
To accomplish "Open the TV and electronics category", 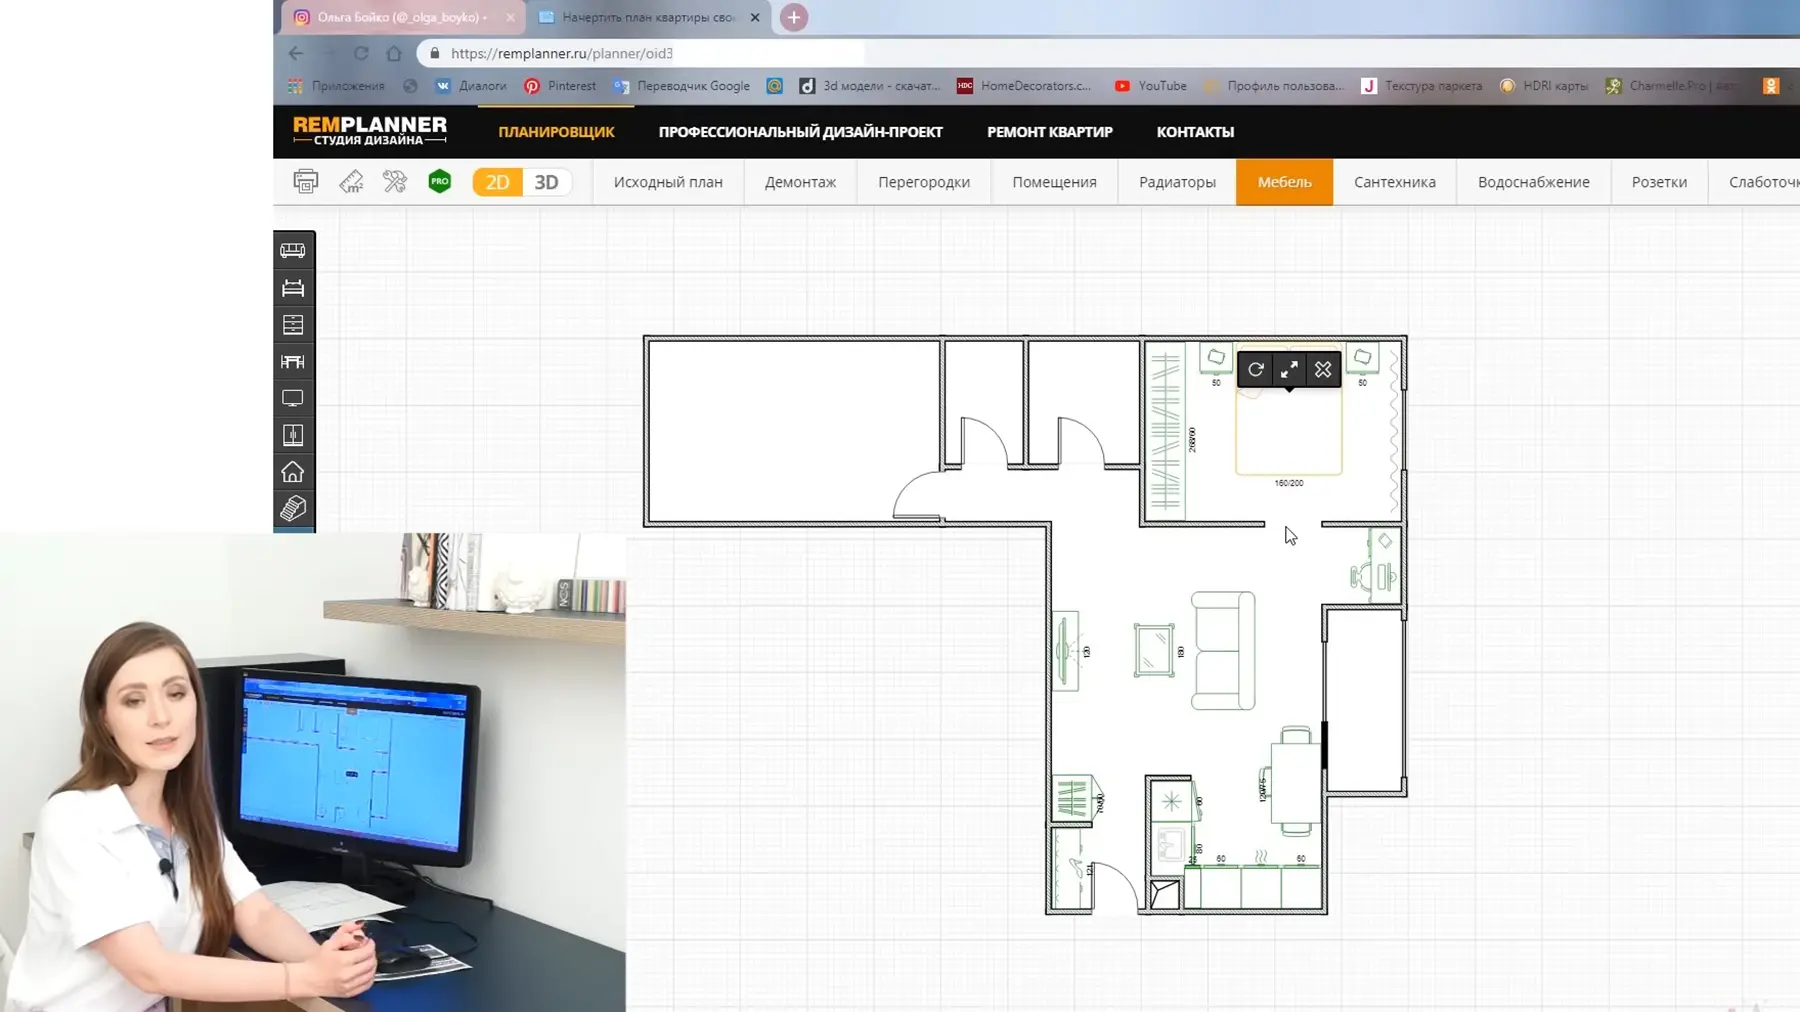I will (x=293, y=398).
